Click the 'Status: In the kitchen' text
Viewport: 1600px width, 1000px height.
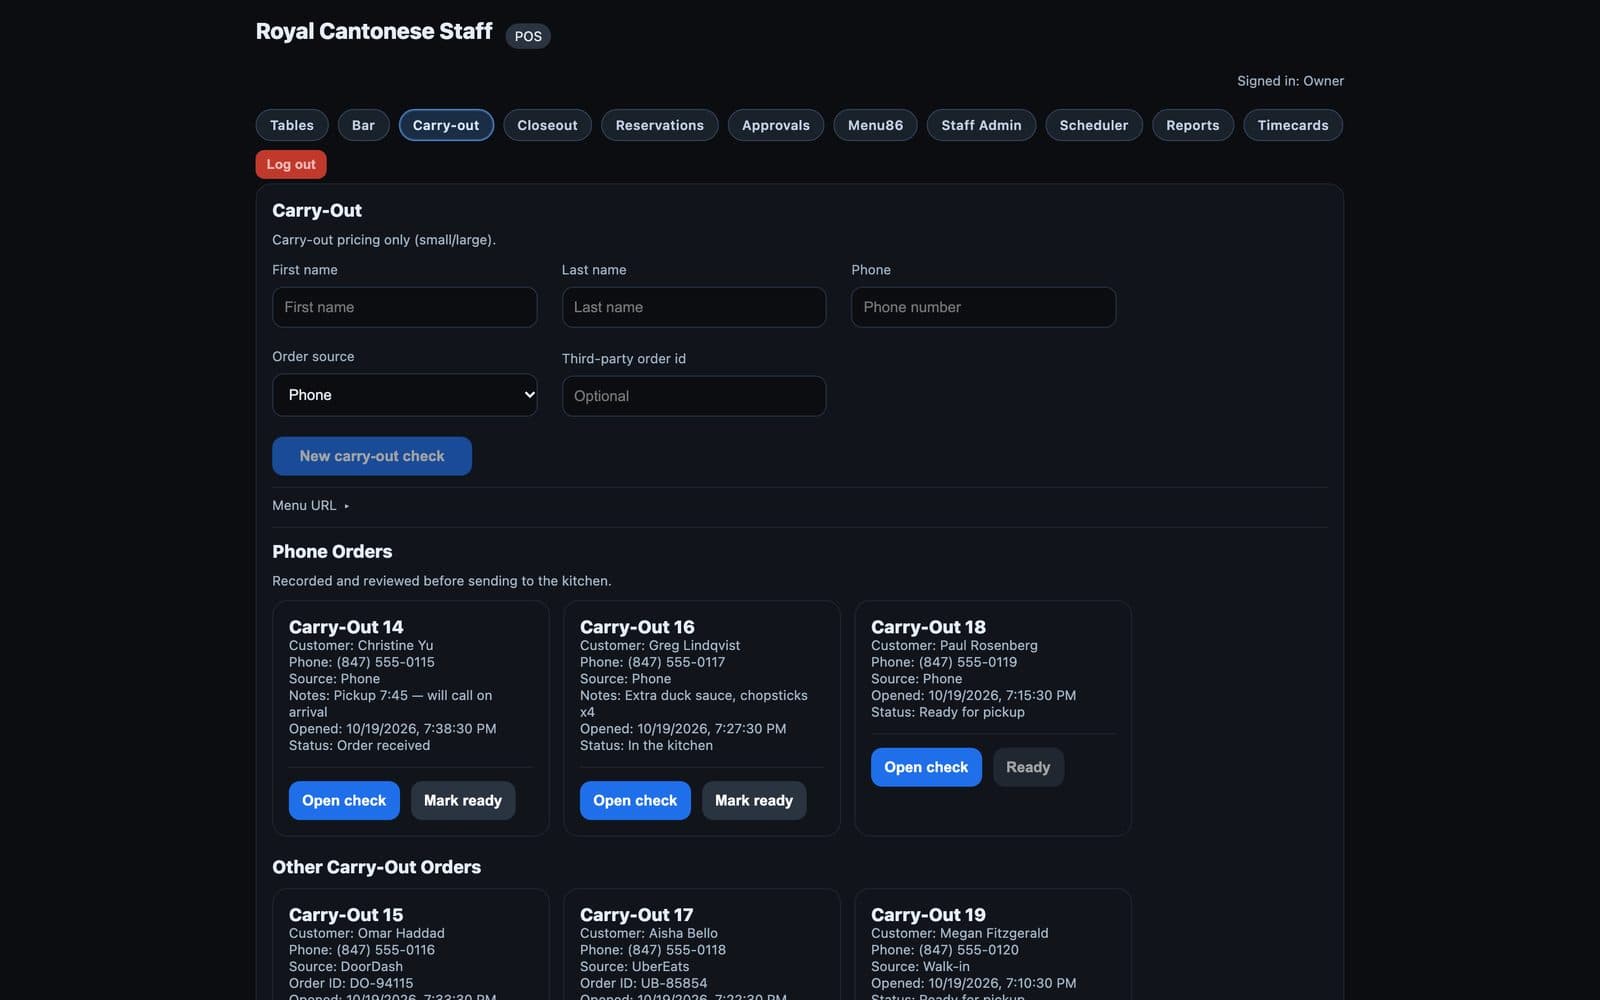(646, 745)
